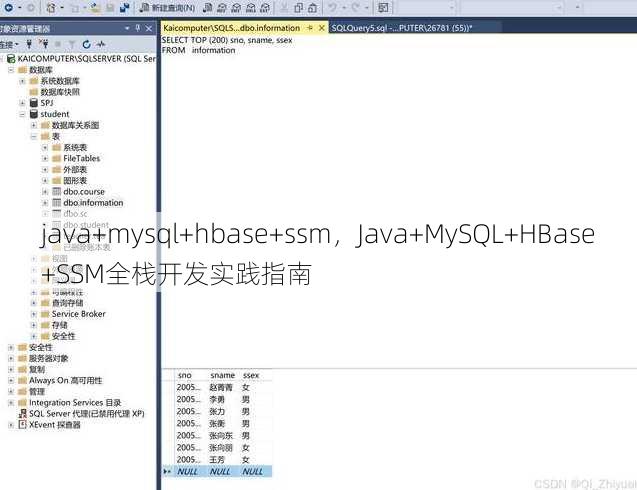The width and height of the screenshot is (637, 490).
Task: Click the sname column header in results
Action: 223,375
